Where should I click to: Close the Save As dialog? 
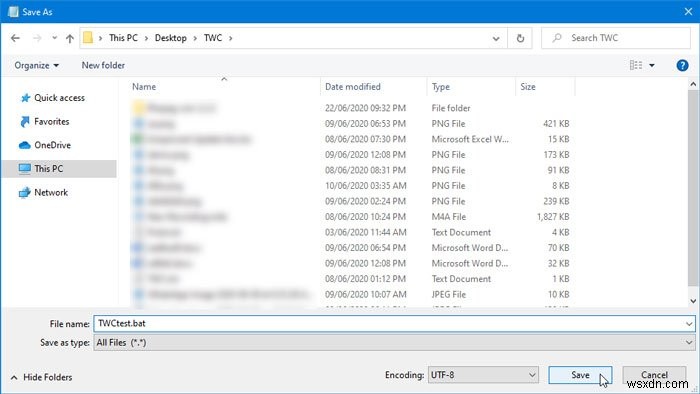[x=688, y=12]
